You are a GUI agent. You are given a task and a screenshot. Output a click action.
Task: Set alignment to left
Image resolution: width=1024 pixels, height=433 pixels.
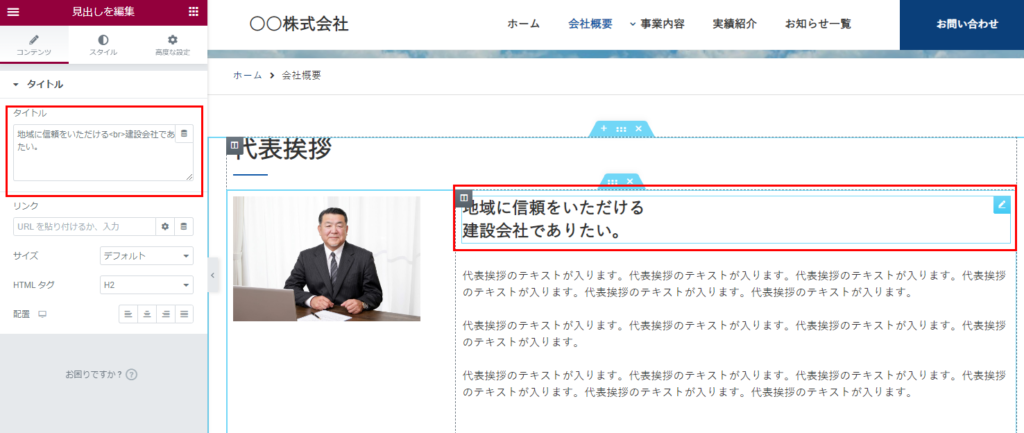pos(128,314)
